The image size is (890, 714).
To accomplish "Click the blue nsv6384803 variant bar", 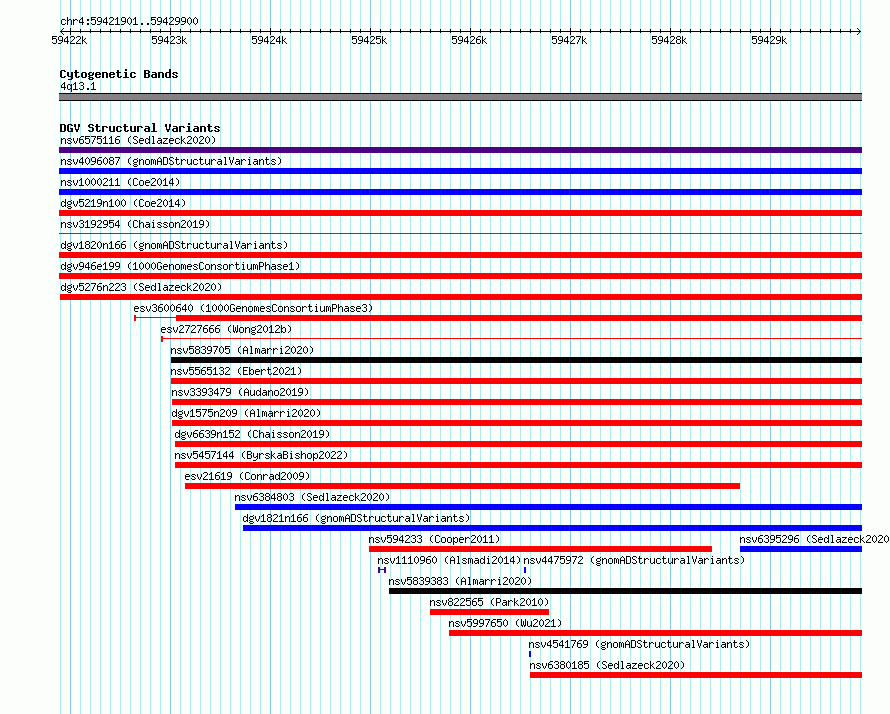I will coord(548,507).
